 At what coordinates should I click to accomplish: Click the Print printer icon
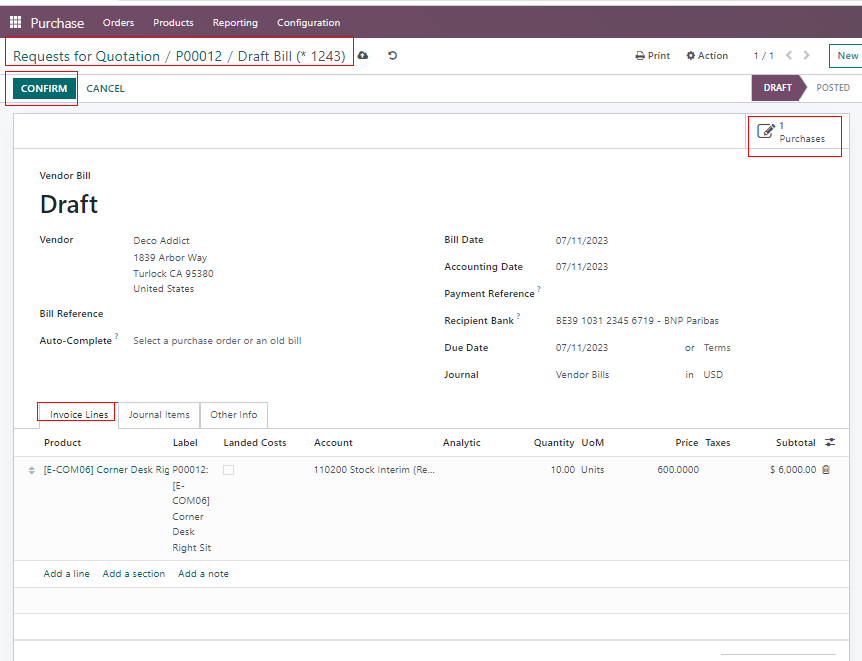point(640,56)
